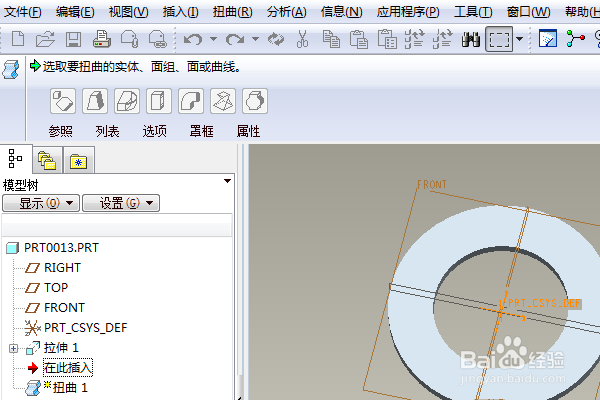
Task: Click the spin center icon
Action: [576, 39]
